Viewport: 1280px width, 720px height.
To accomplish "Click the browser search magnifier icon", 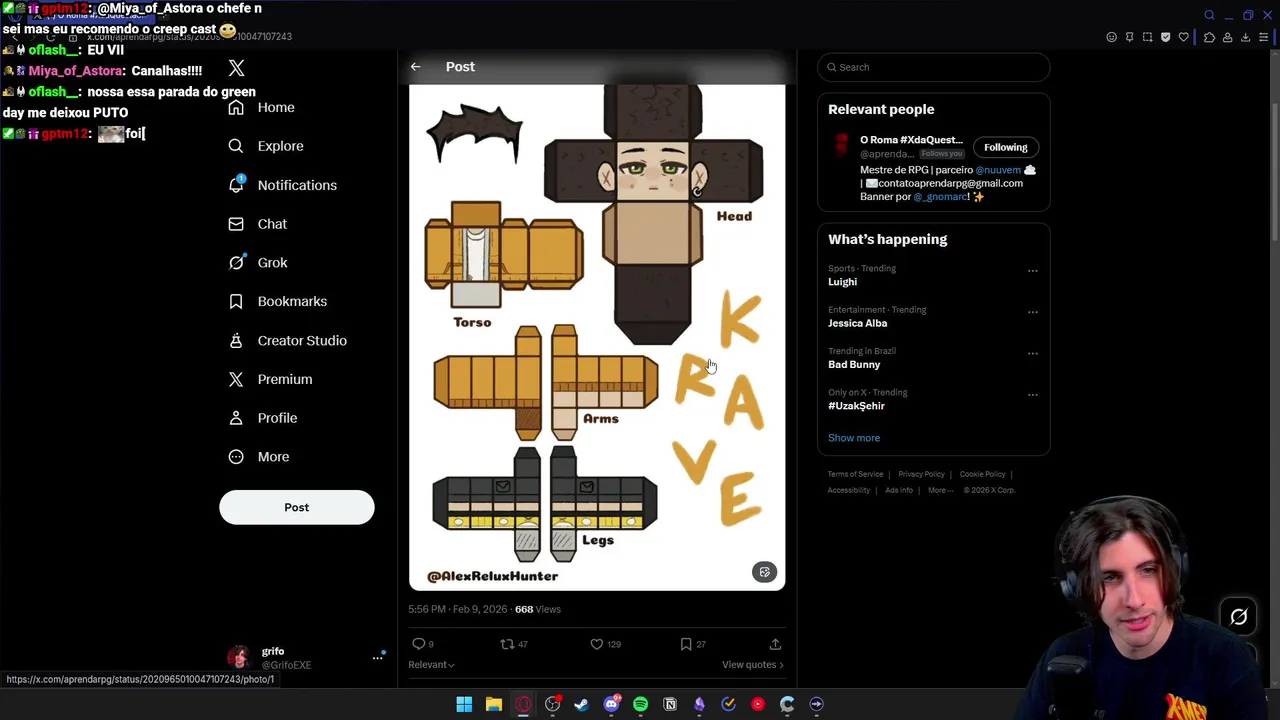I will tap(1209, 15).
